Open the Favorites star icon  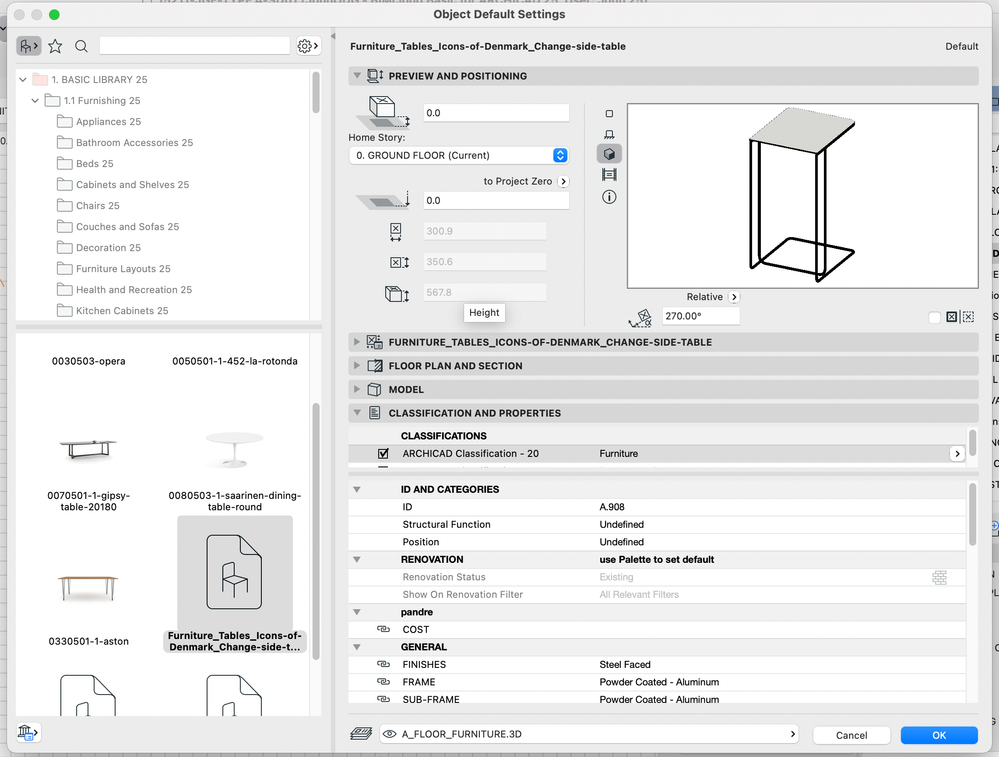[x=55, y=46]
